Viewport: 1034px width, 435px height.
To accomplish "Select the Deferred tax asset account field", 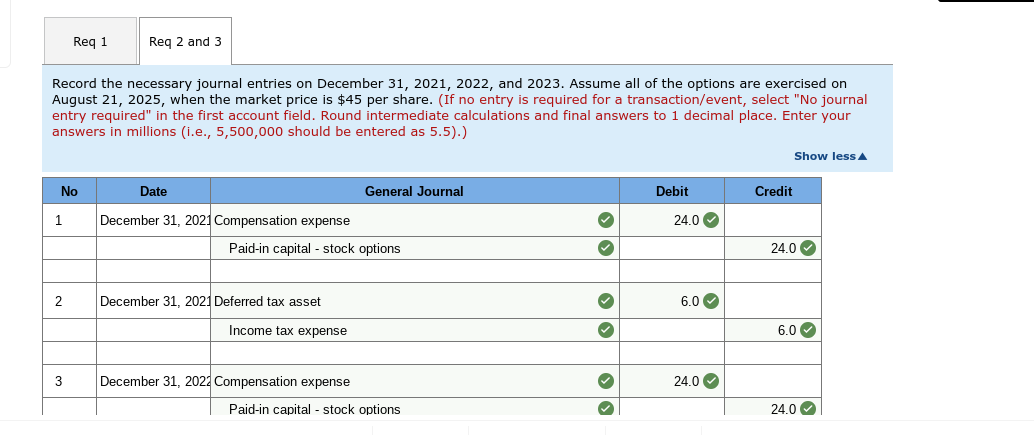I will 415,301.
